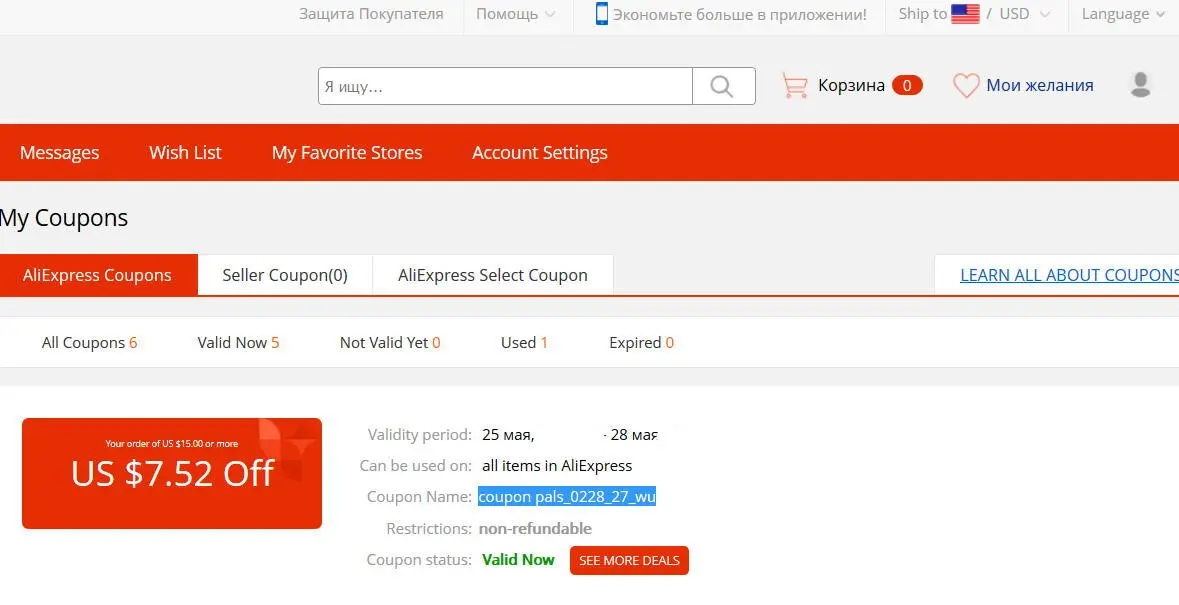Viewport: 1179px width, 605px height.
Task: Focus the Я ищу search field
Action: [x=505, y=86]
